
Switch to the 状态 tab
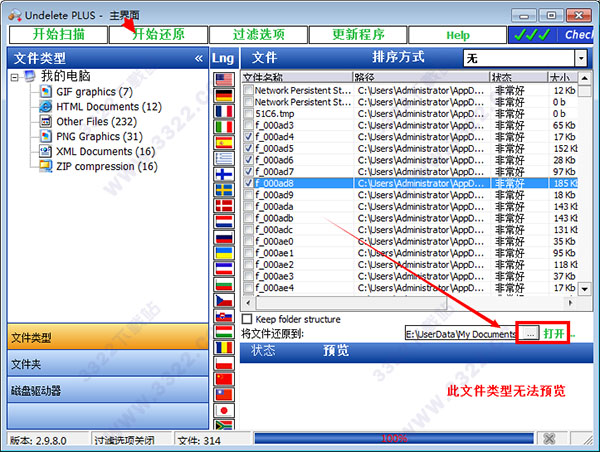tap(263, 351)
